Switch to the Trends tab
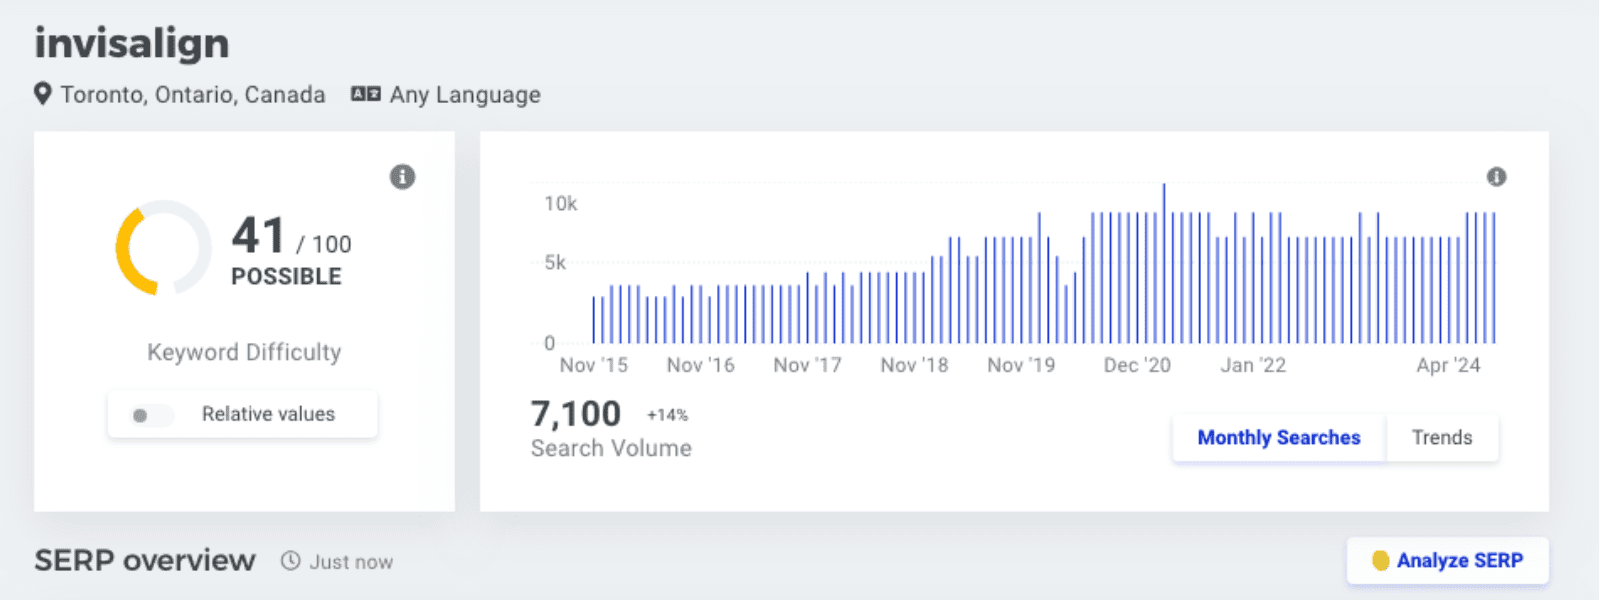The height and width of the screenshot is (600, 1600). (x=1442, y=438)
